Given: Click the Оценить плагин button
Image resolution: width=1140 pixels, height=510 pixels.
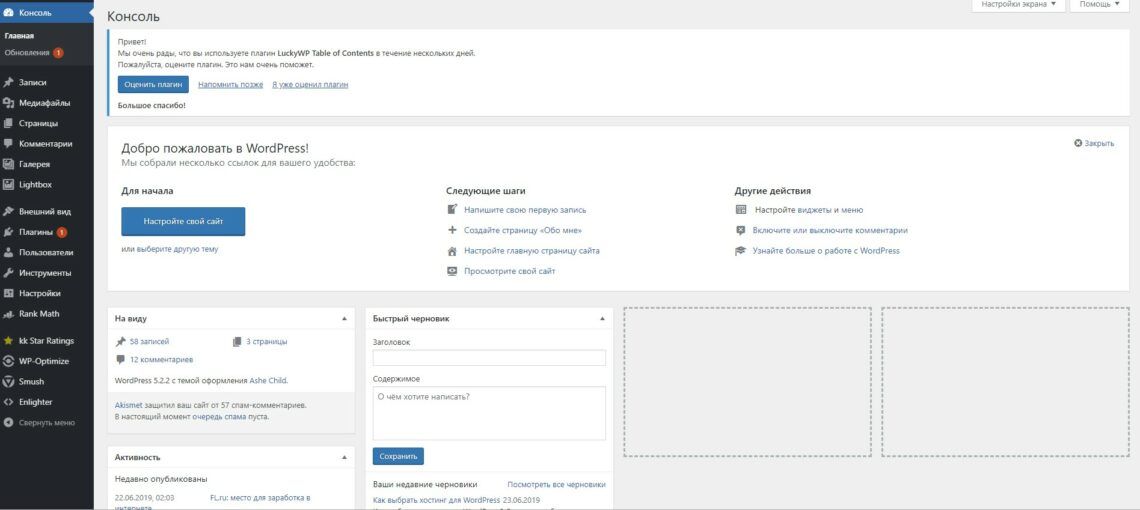Looking at the screenshot, I should (153, 84).
